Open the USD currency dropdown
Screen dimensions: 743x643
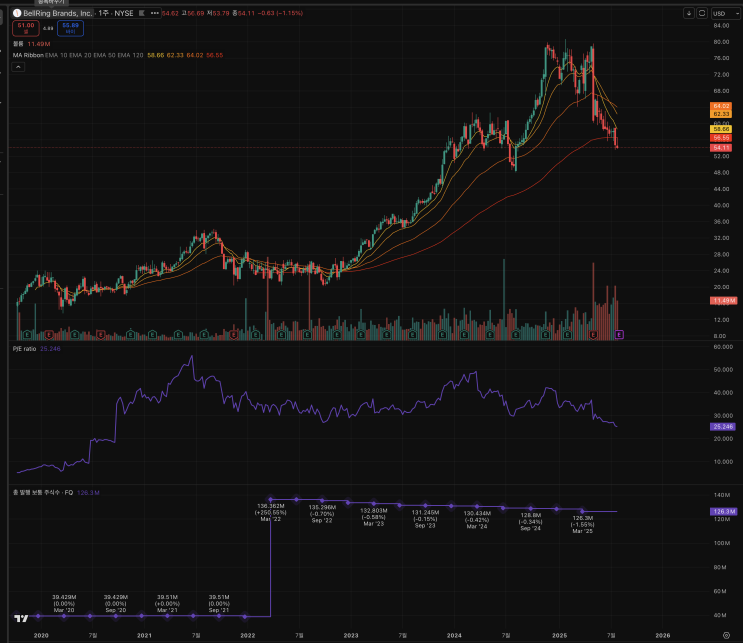click(725, 13)
